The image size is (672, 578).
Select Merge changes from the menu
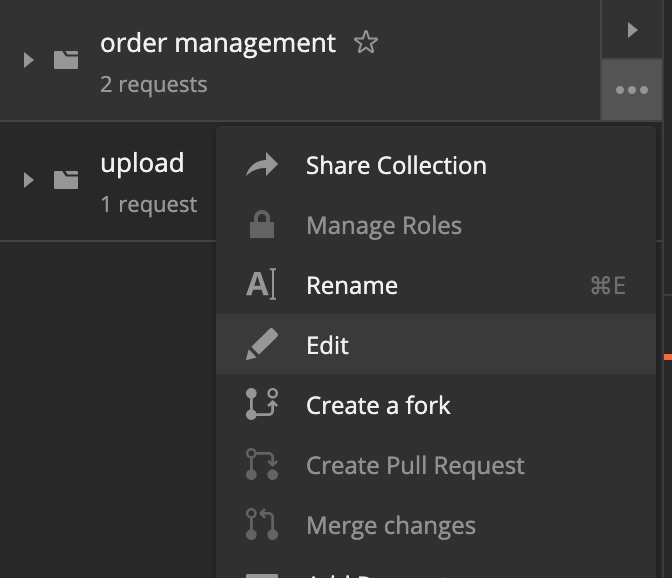(x=391, y=526)
